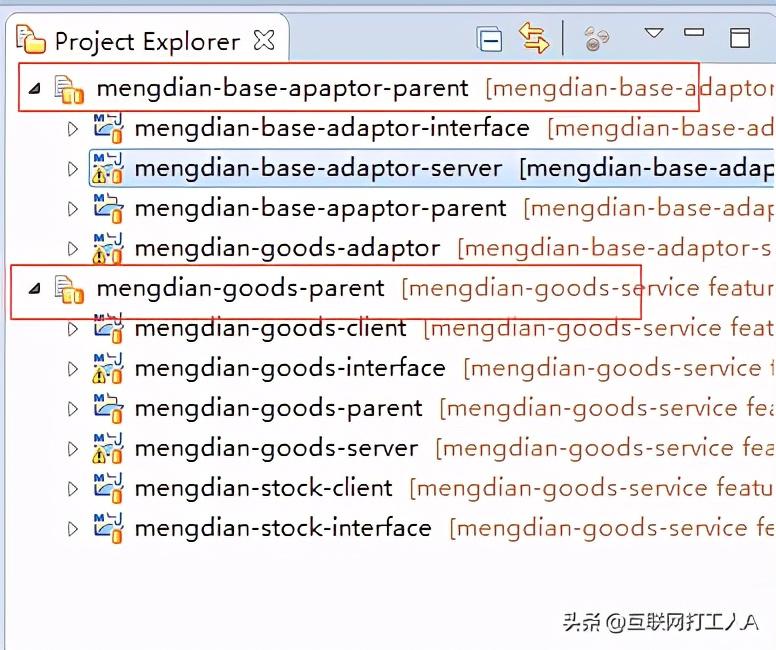776x650 pixels.
Task: Click the mengdian-base-adaptor-server Maven project icon
Action: tap(107, 169)
